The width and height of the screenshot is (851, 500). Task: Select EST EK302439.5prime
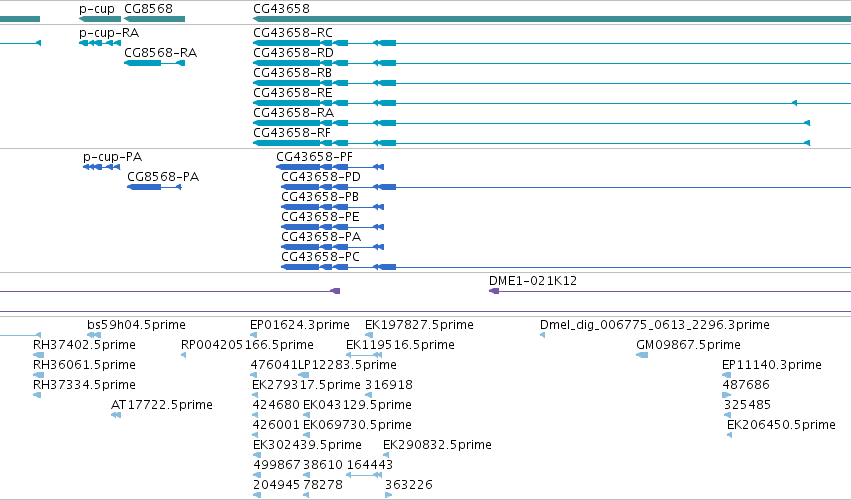pos(307,445)
